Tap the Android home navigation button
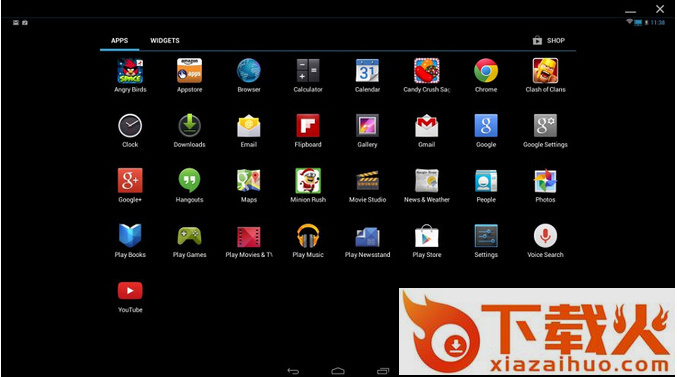Screen dimensions: 677x377 (x=338, y=371)
